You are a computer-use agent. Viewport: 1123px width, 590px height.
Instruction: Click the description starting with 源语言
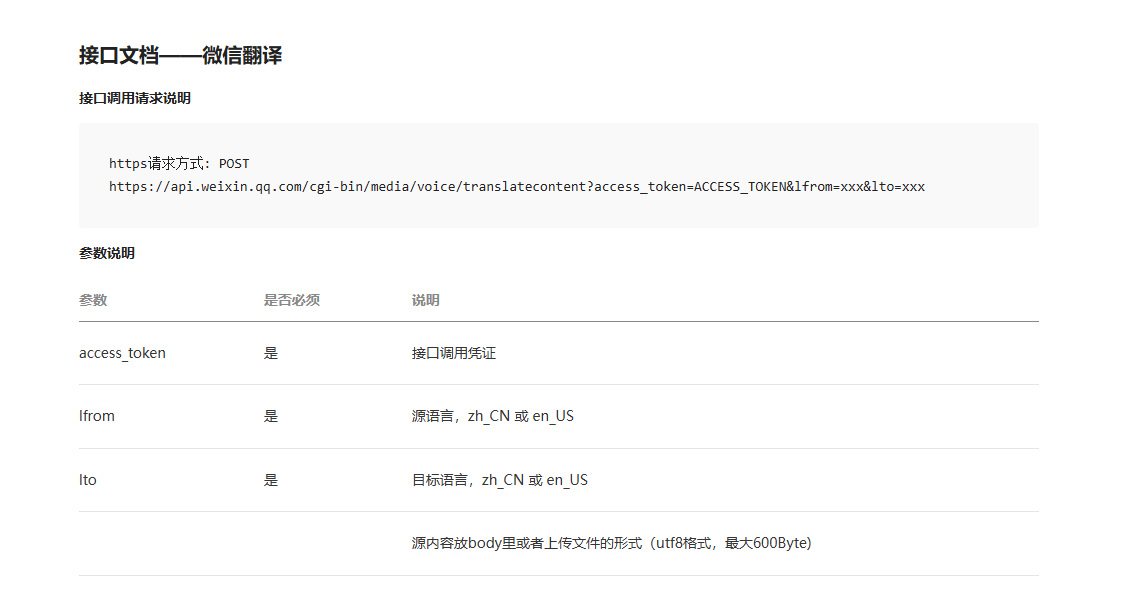tap(493, 416)
